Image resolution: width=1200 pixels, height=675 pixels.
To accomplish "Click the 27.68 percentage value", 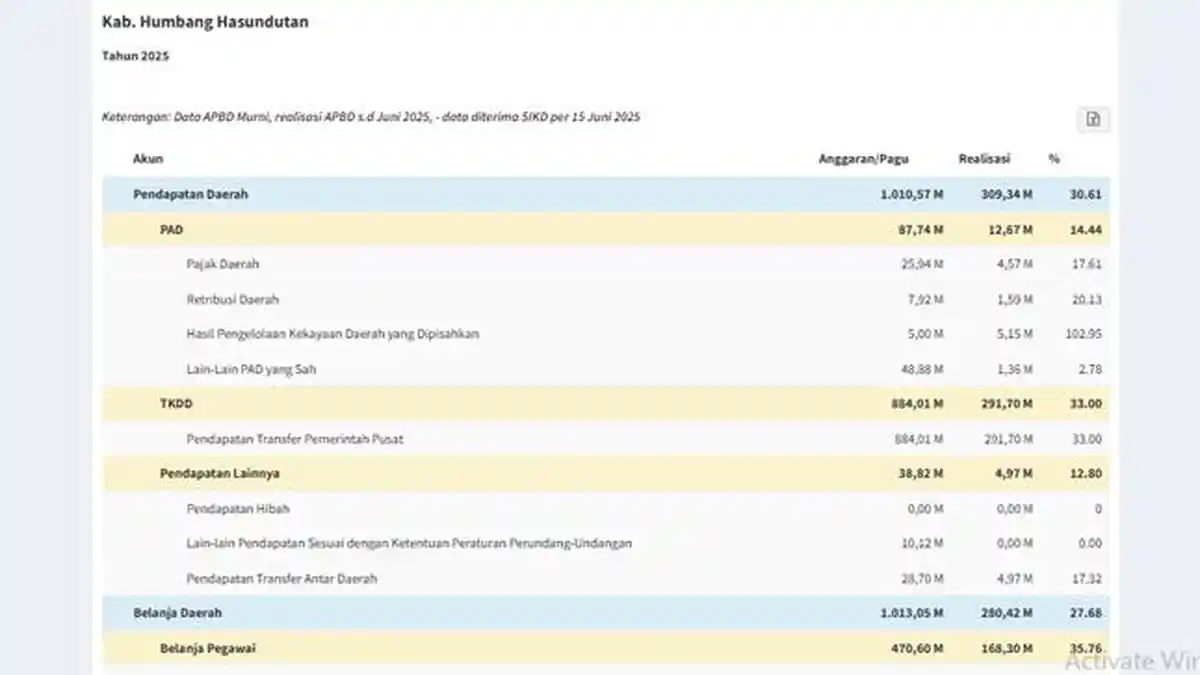I will coord(1086,613).
